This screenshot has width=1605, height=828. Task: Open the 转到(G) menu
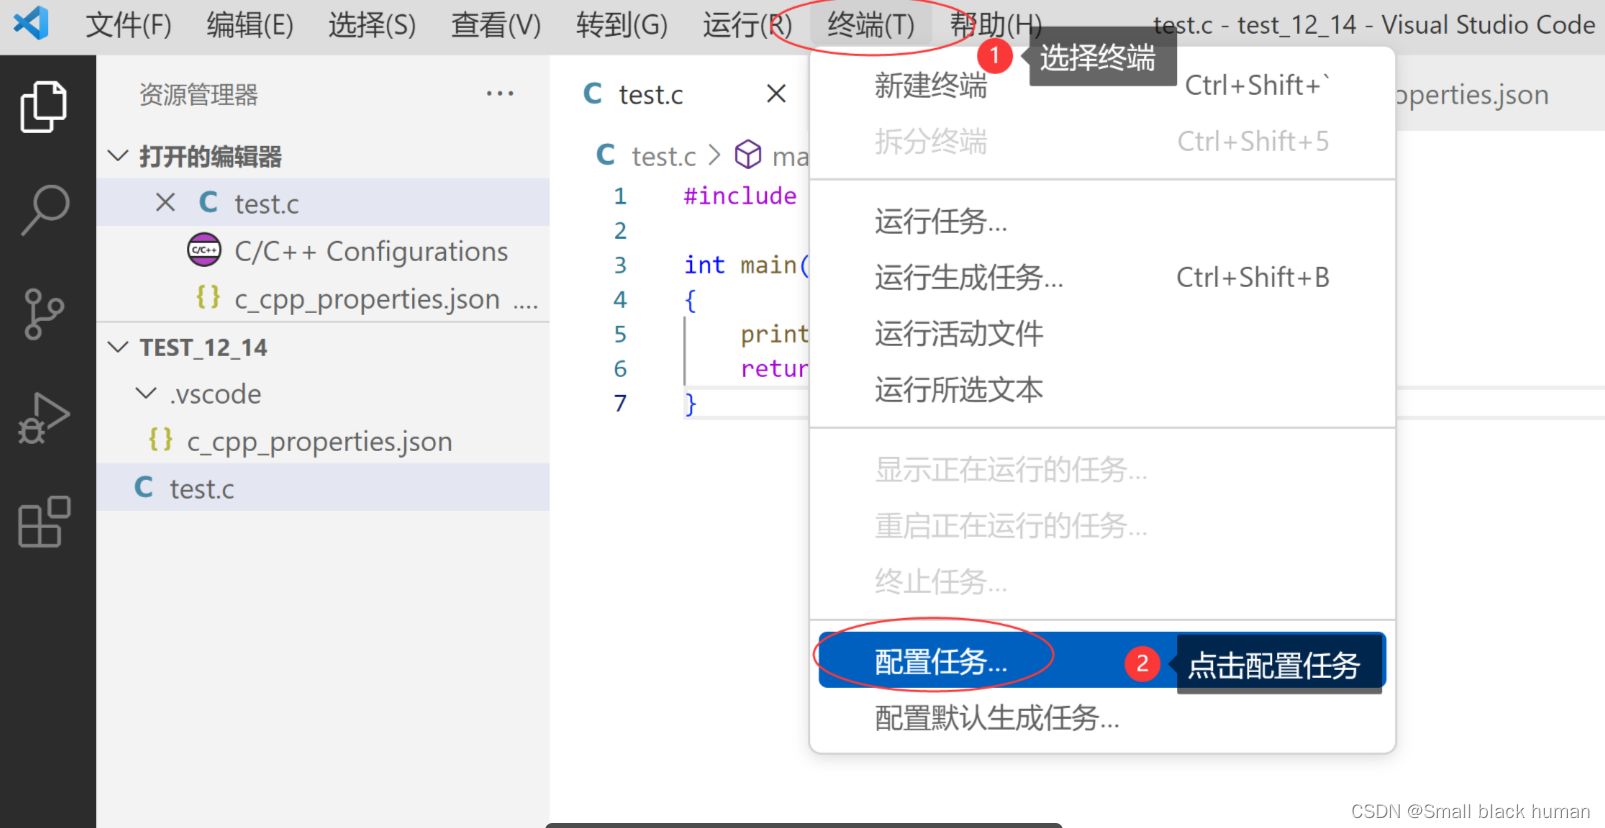pyautogui.click(x=622, y=25)
